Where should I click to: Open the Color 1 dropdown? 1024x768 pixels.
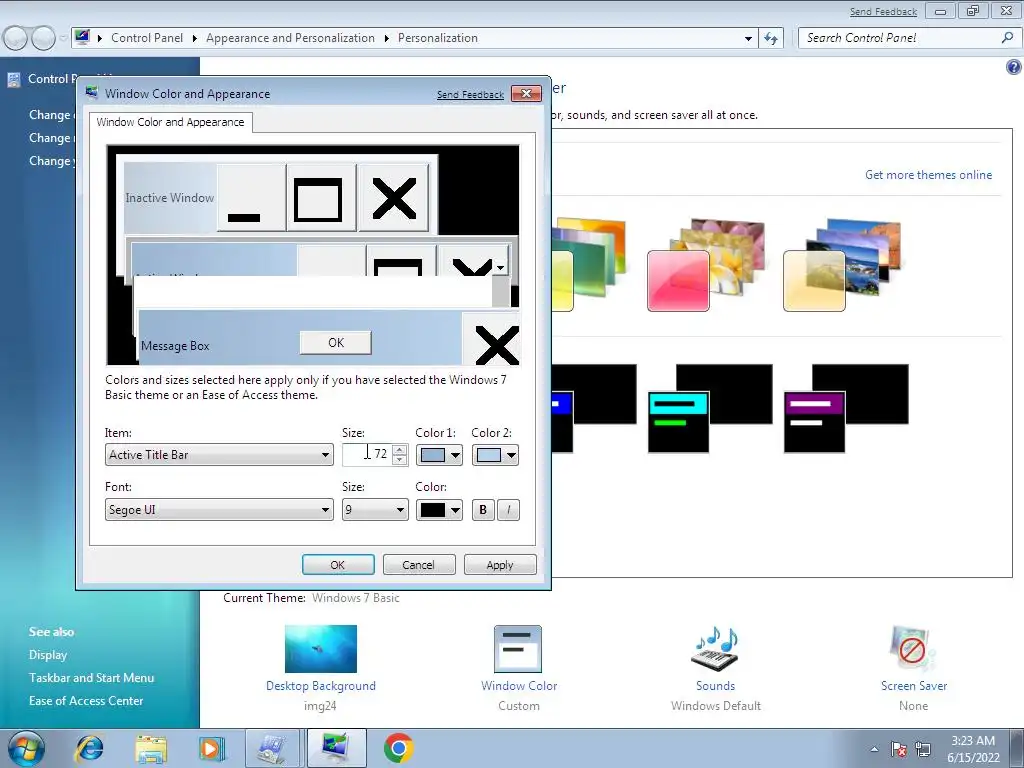click(440, 455)
